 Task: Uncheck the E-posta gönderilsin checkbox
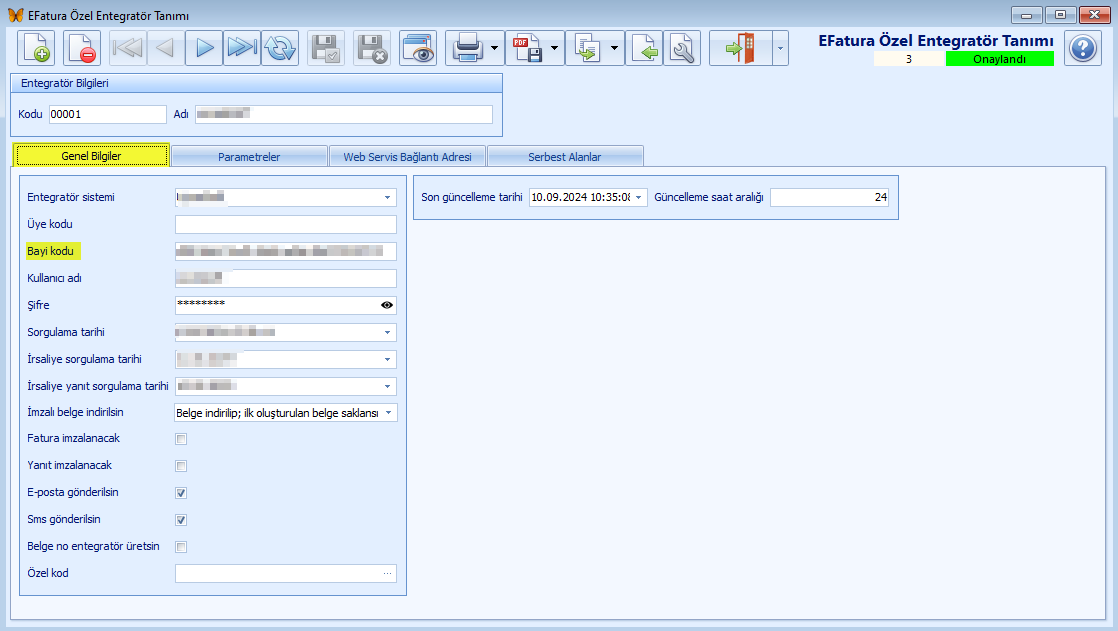point(181,493)
